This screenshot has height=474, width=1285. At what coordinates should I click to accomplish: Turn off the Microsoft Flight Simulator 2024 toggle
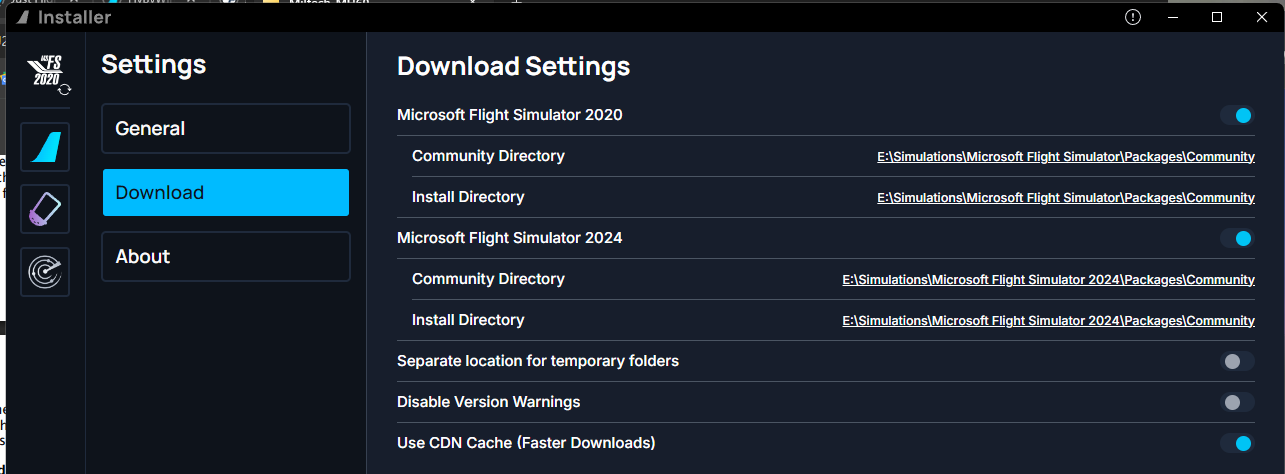point(1237,239)
